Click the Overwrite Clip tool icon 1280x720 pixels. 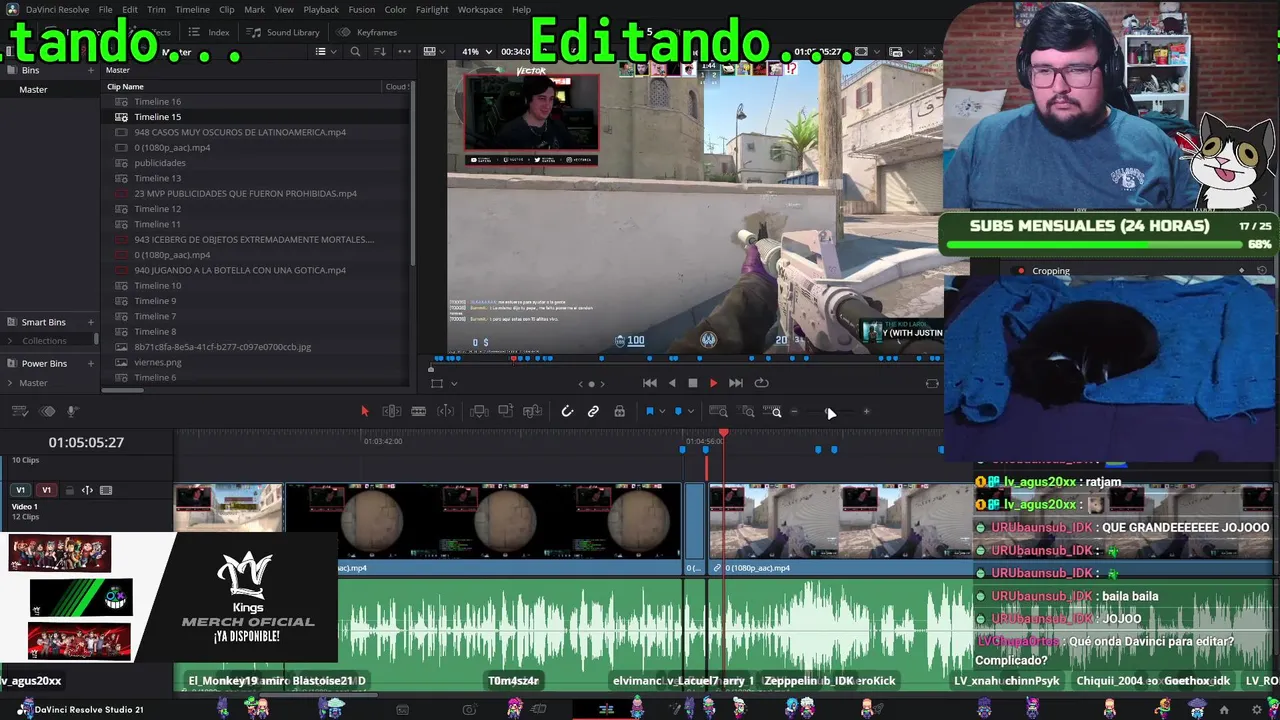pos(506,411)
